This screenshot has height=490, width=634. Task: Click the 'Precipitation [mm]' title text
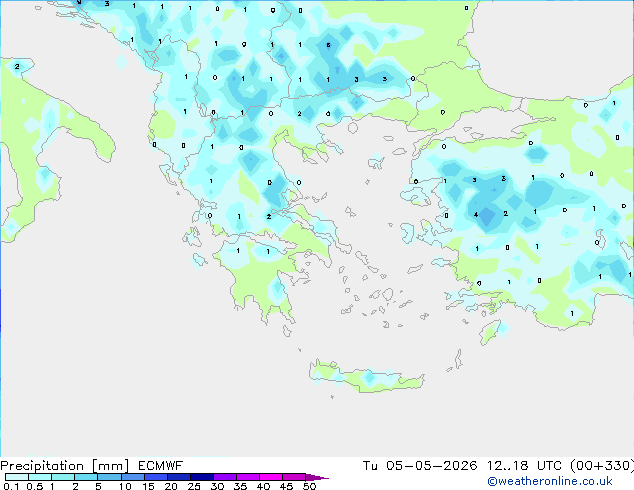click(x=65, y=466)
